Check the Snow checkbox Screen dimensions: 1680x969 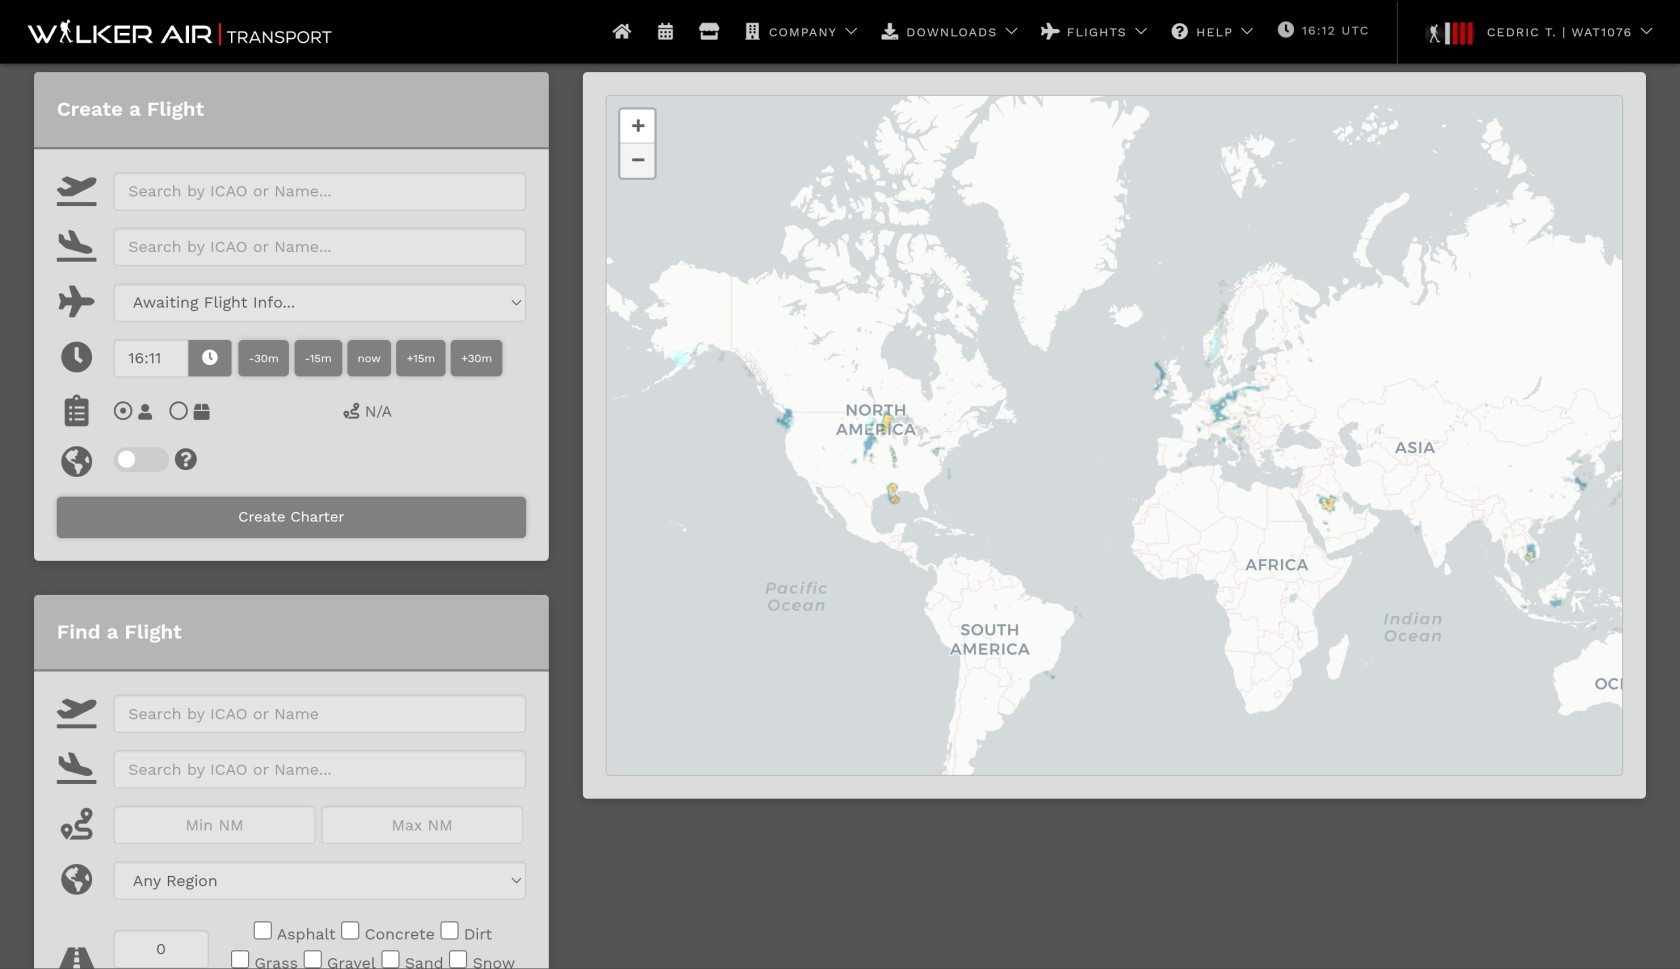[x=458, y=959]
